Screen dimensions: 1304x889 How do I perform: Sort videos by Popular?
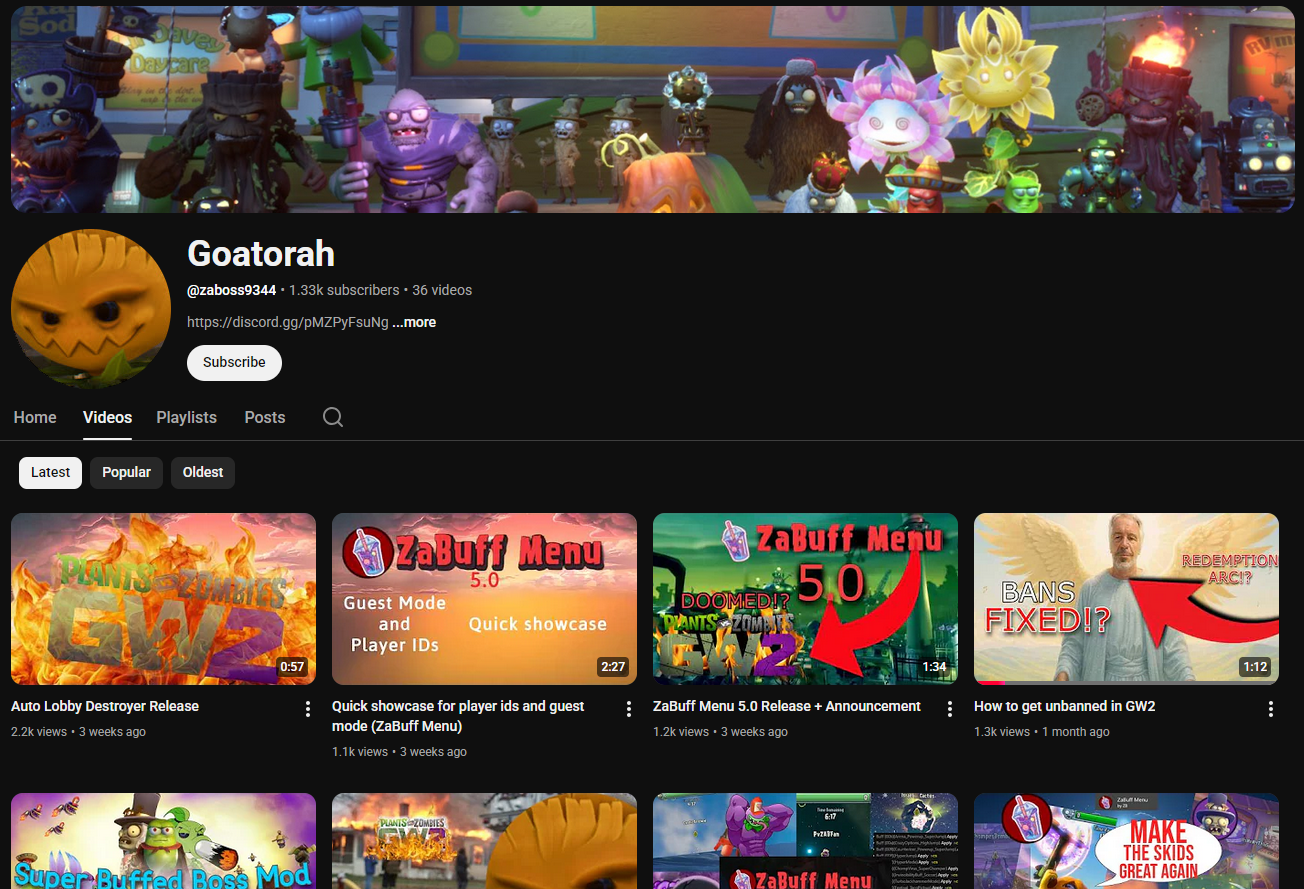(126, 472)
